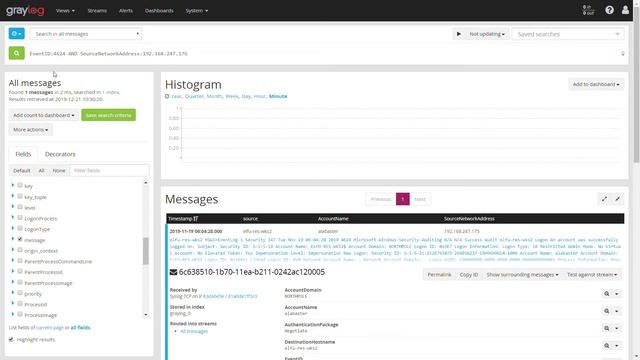Screen dimensions: 640x360
Task: Collapse messages table with second arrow icon
Action: tap(618, 199)
